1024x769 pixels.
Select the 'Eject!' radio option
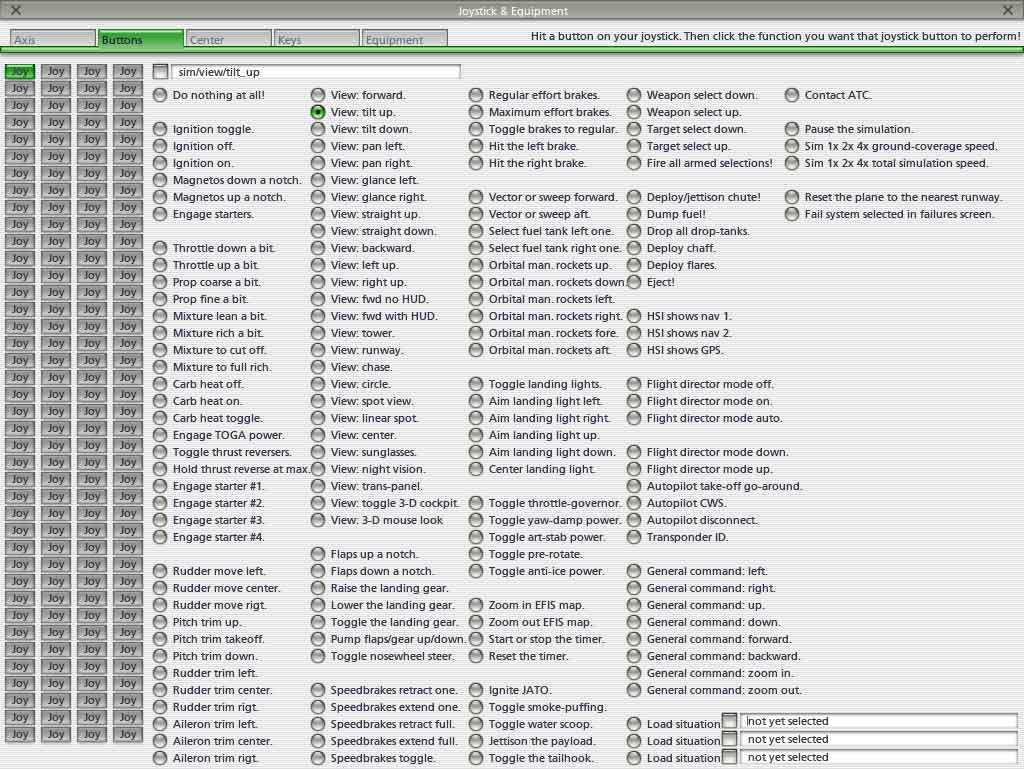point(634,282)
